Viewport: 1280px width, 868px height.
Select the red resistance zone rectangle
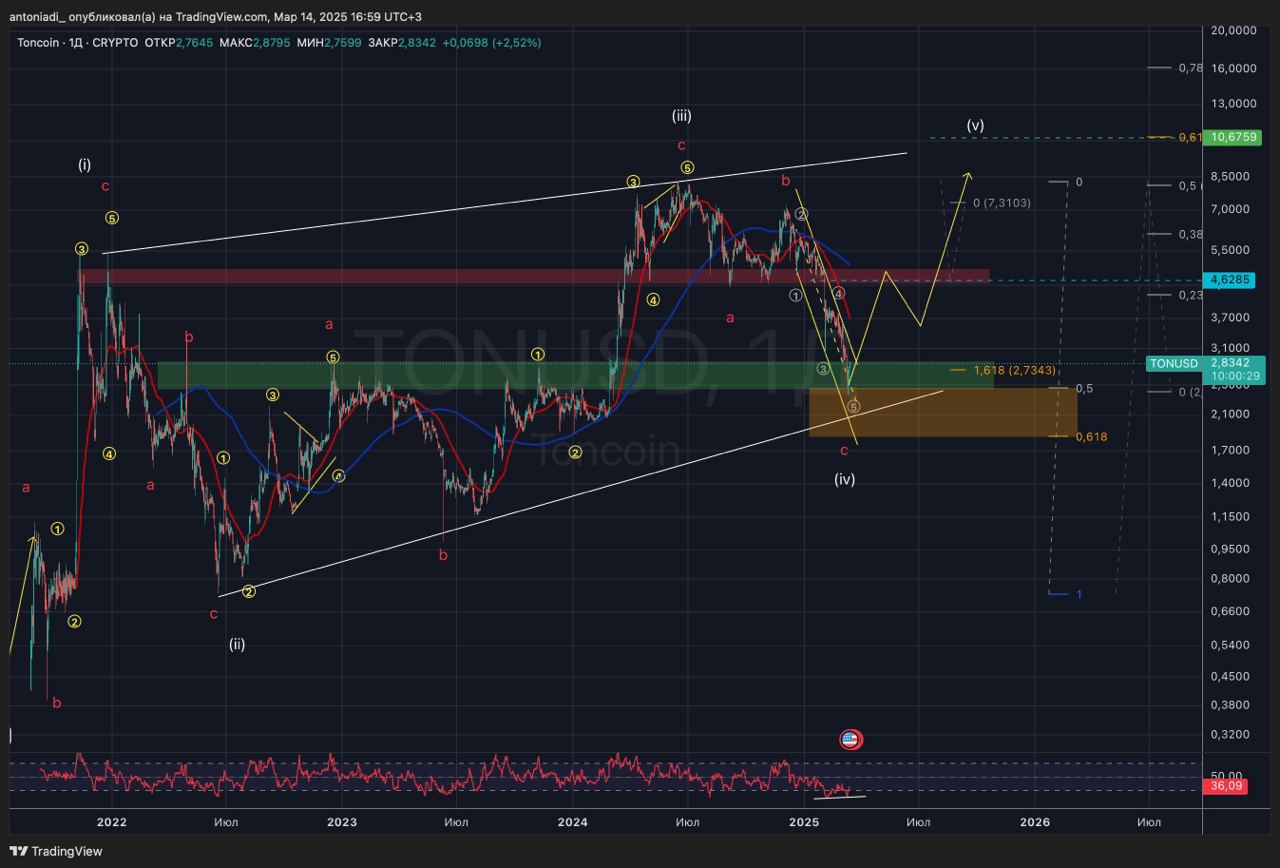pos(535,276)
